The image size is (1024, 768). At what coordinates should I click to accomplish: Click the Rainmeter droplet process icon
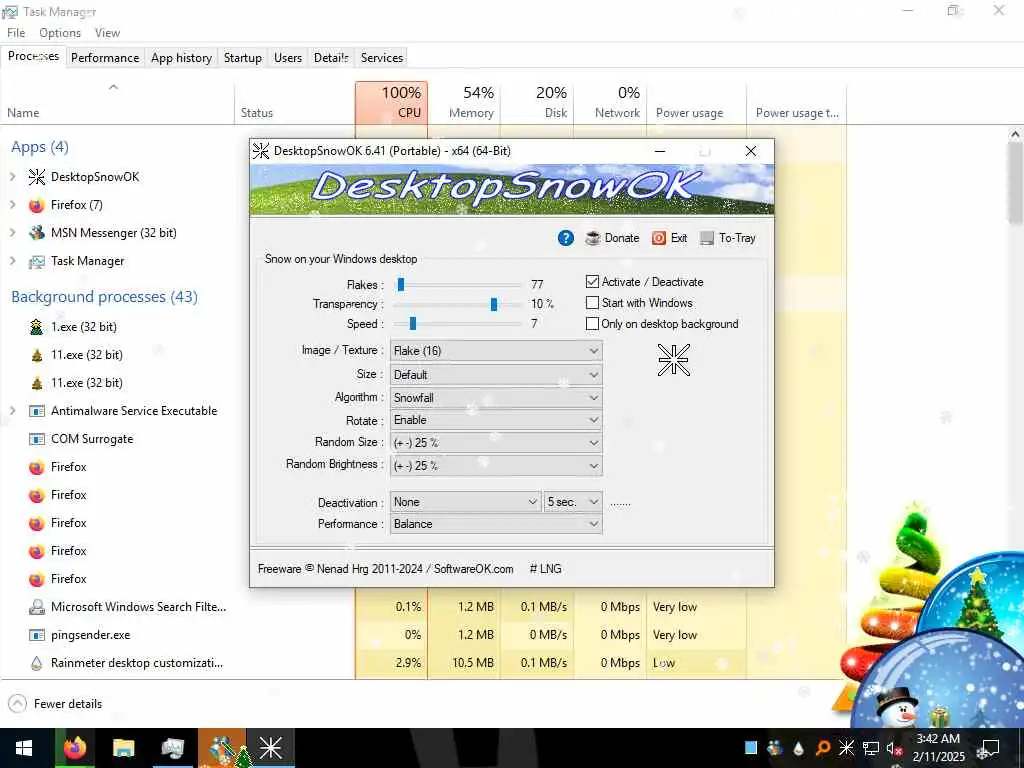click(x=37, y=663)
